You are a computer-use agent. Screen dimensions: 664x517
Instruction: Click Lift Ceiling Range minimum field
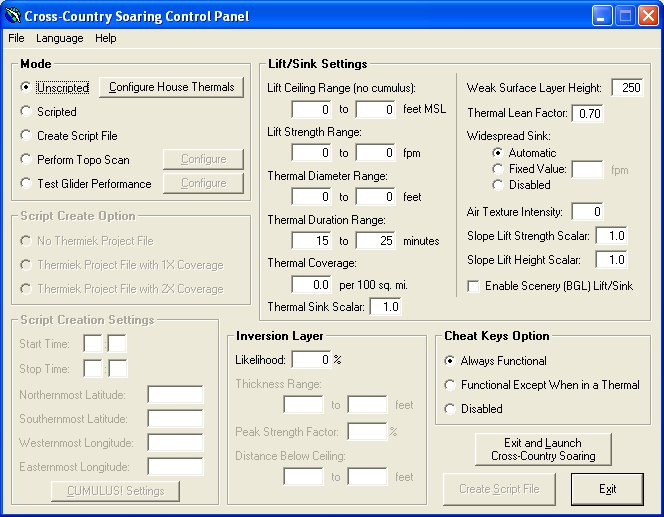312,110
